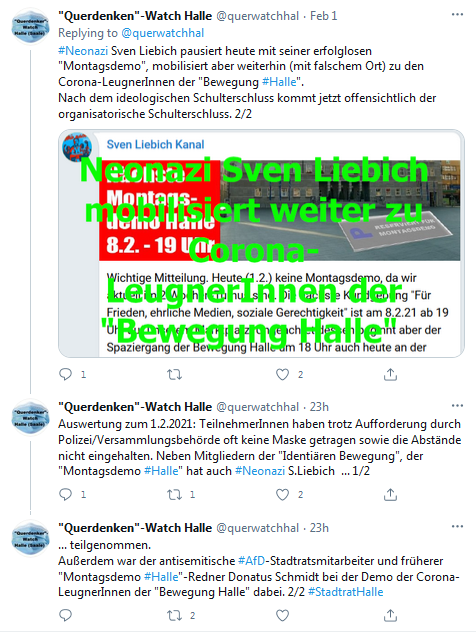Reply to the first tweet about Sven Liebich
Image resolution: width=476 pixels, height=634 pixels.
pyautogui.click(x=66, y=374)
